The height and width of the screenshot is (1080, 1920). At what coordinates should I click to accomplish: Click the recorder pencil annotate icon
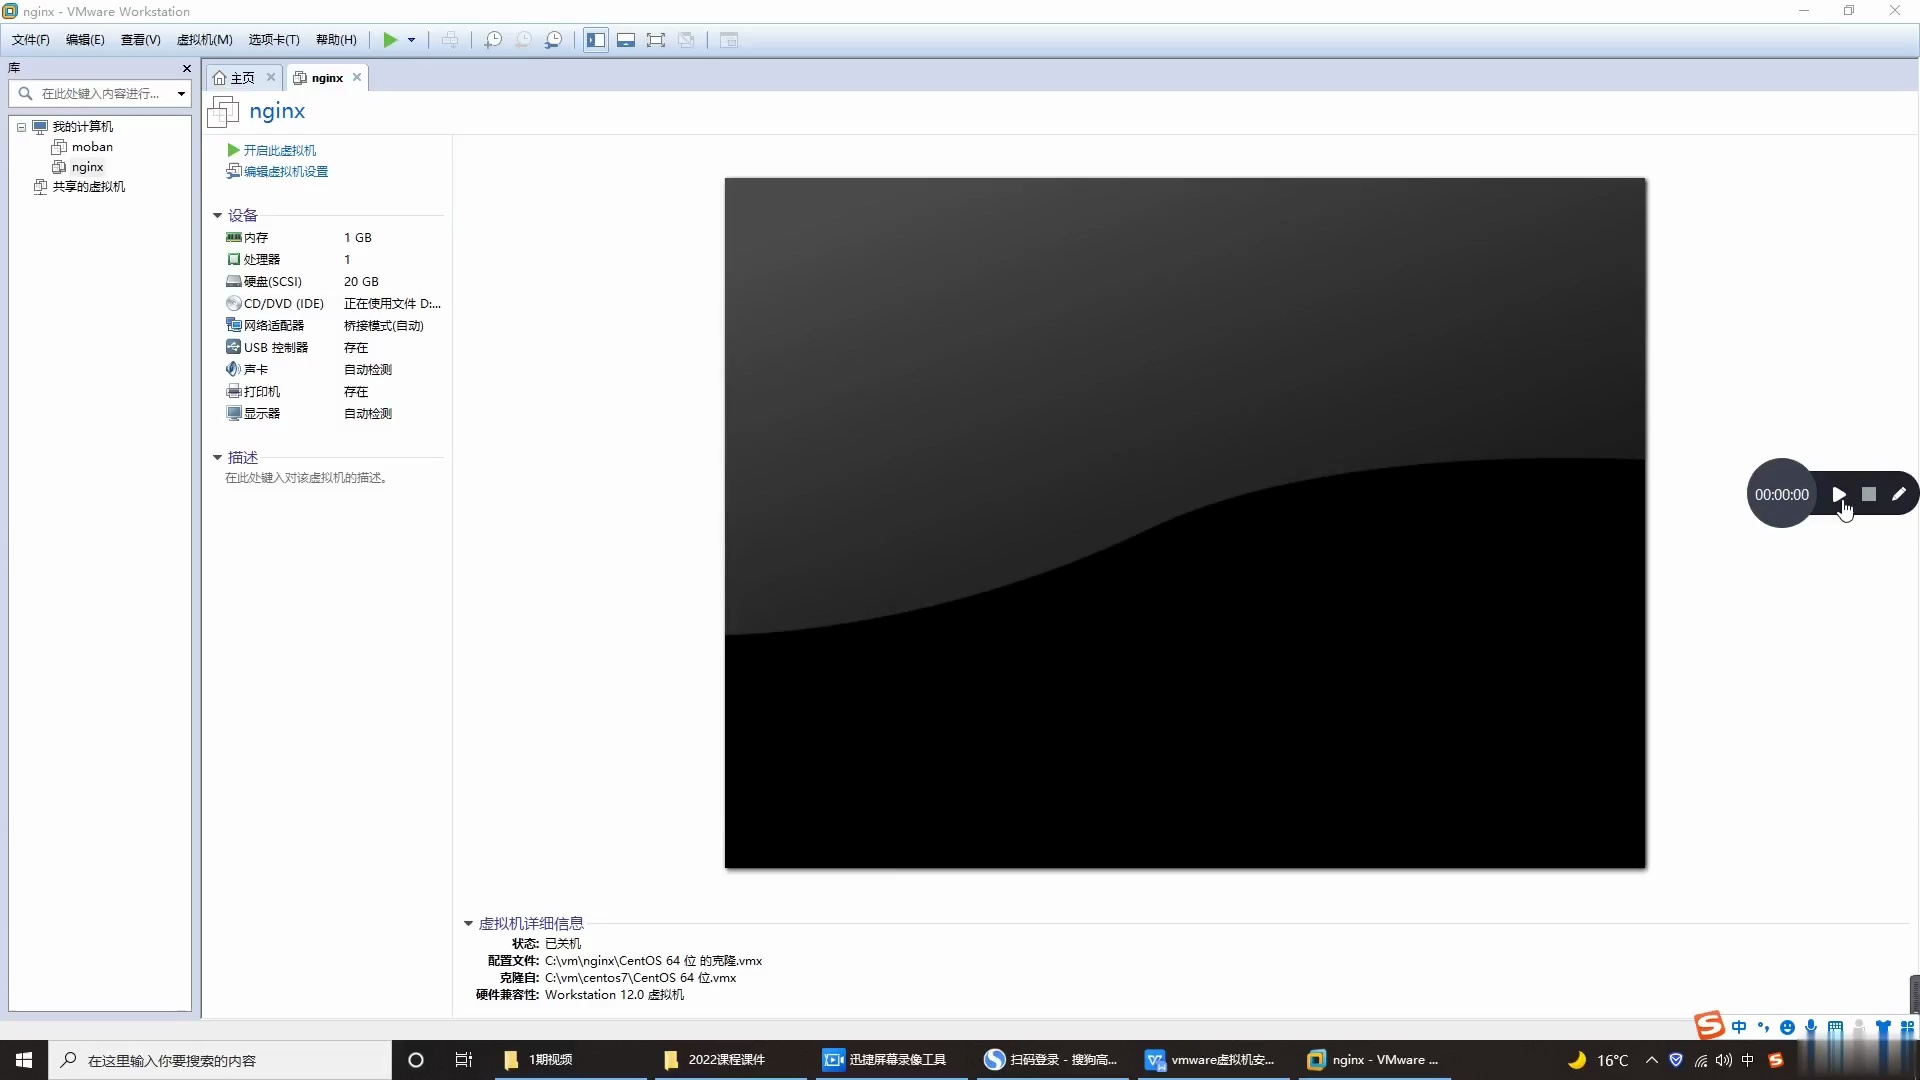(x=1898, y=494)
